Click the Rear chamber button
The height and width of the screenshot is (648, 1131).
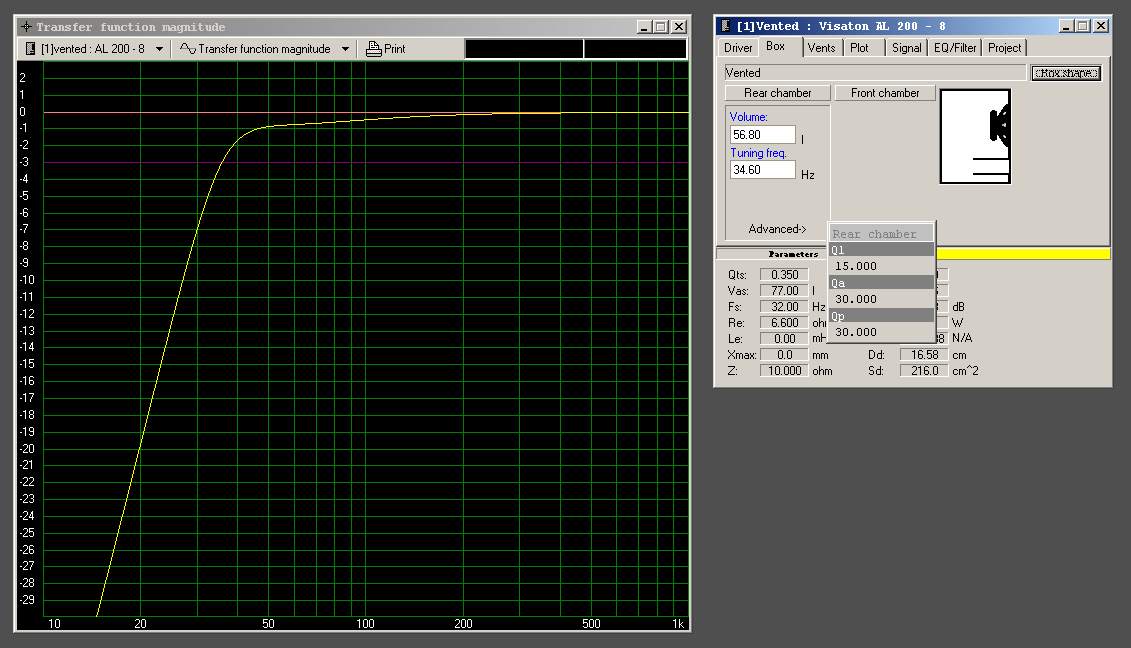pos(778,93)
